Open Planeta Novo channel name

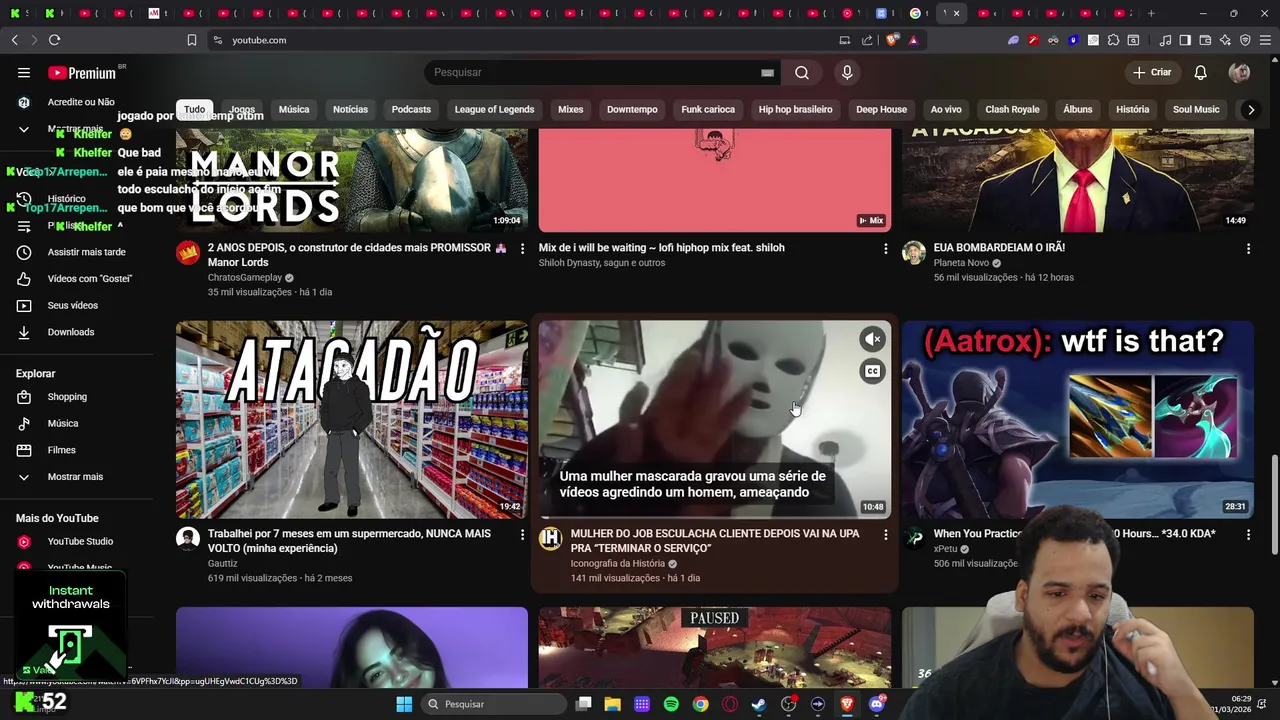(961, 263)
